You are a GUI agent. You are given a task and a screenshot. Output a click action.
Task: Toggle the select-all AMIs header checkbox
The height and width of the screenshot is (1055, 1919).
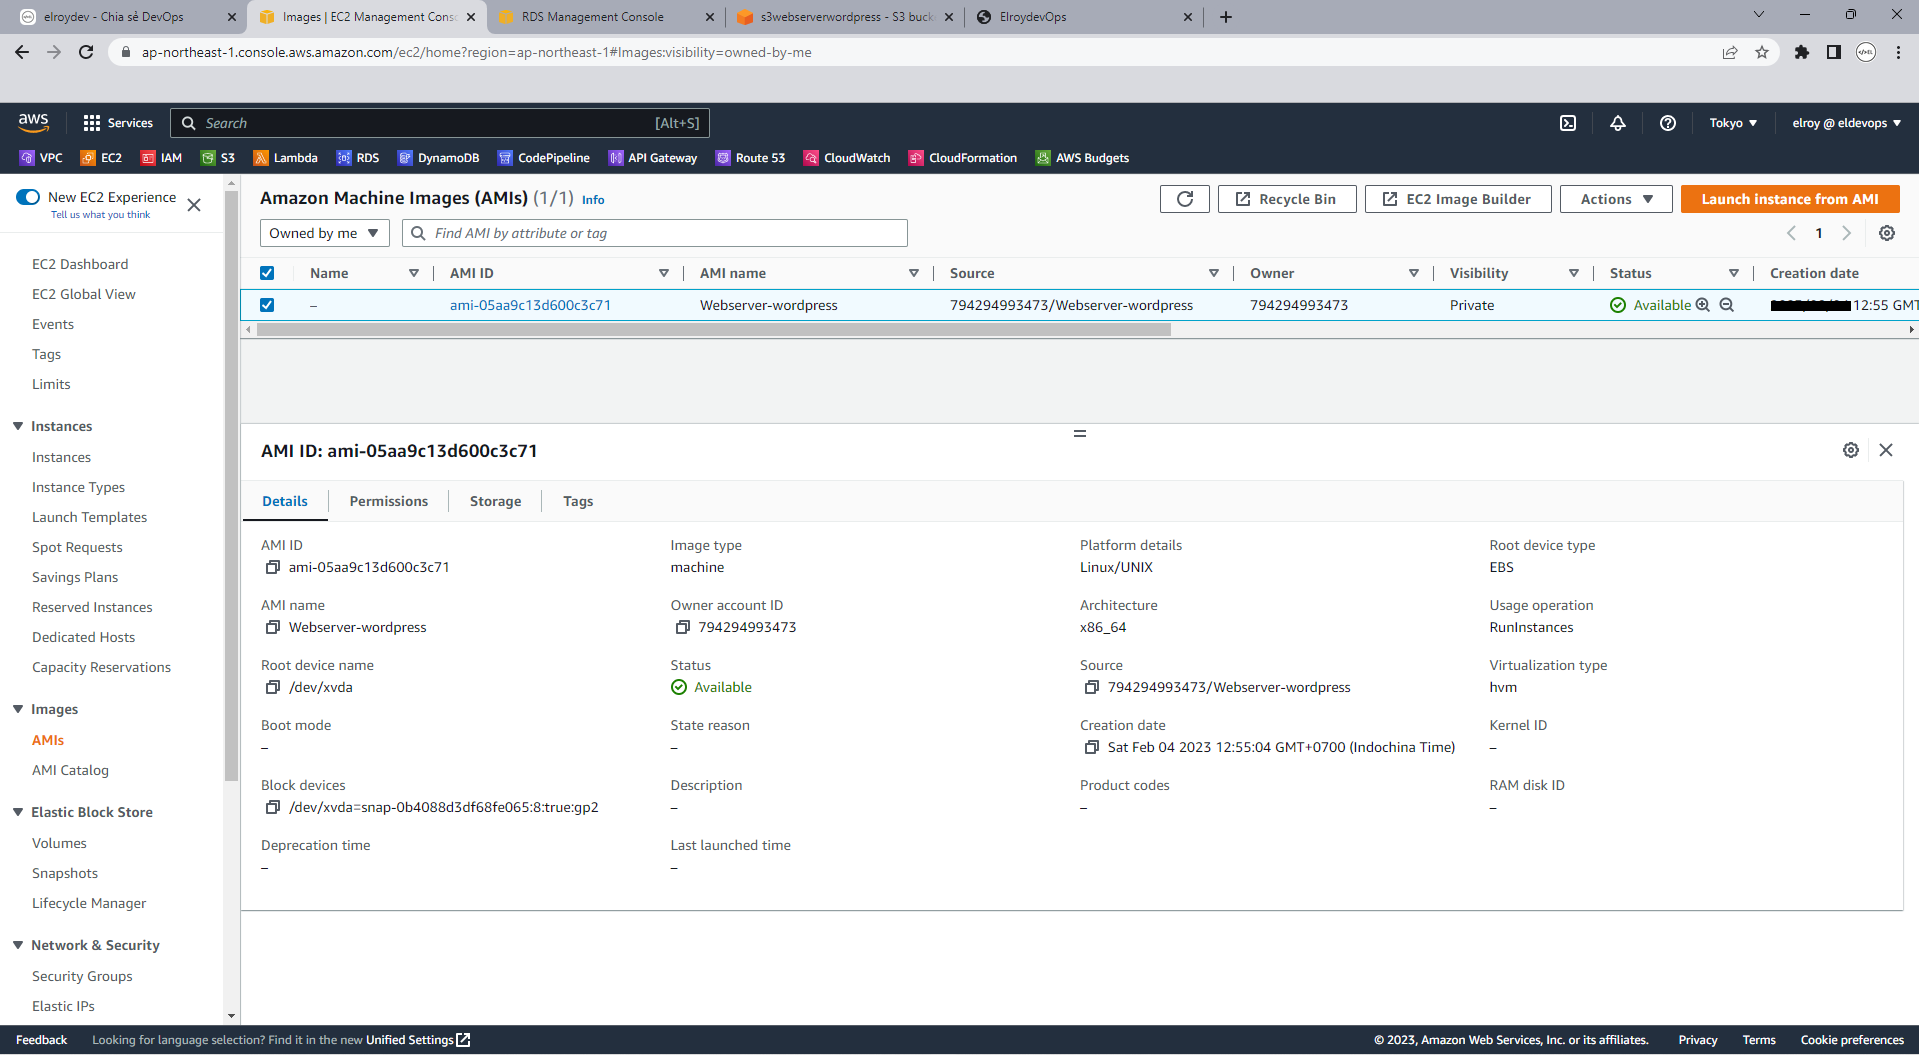click(267, 273)
